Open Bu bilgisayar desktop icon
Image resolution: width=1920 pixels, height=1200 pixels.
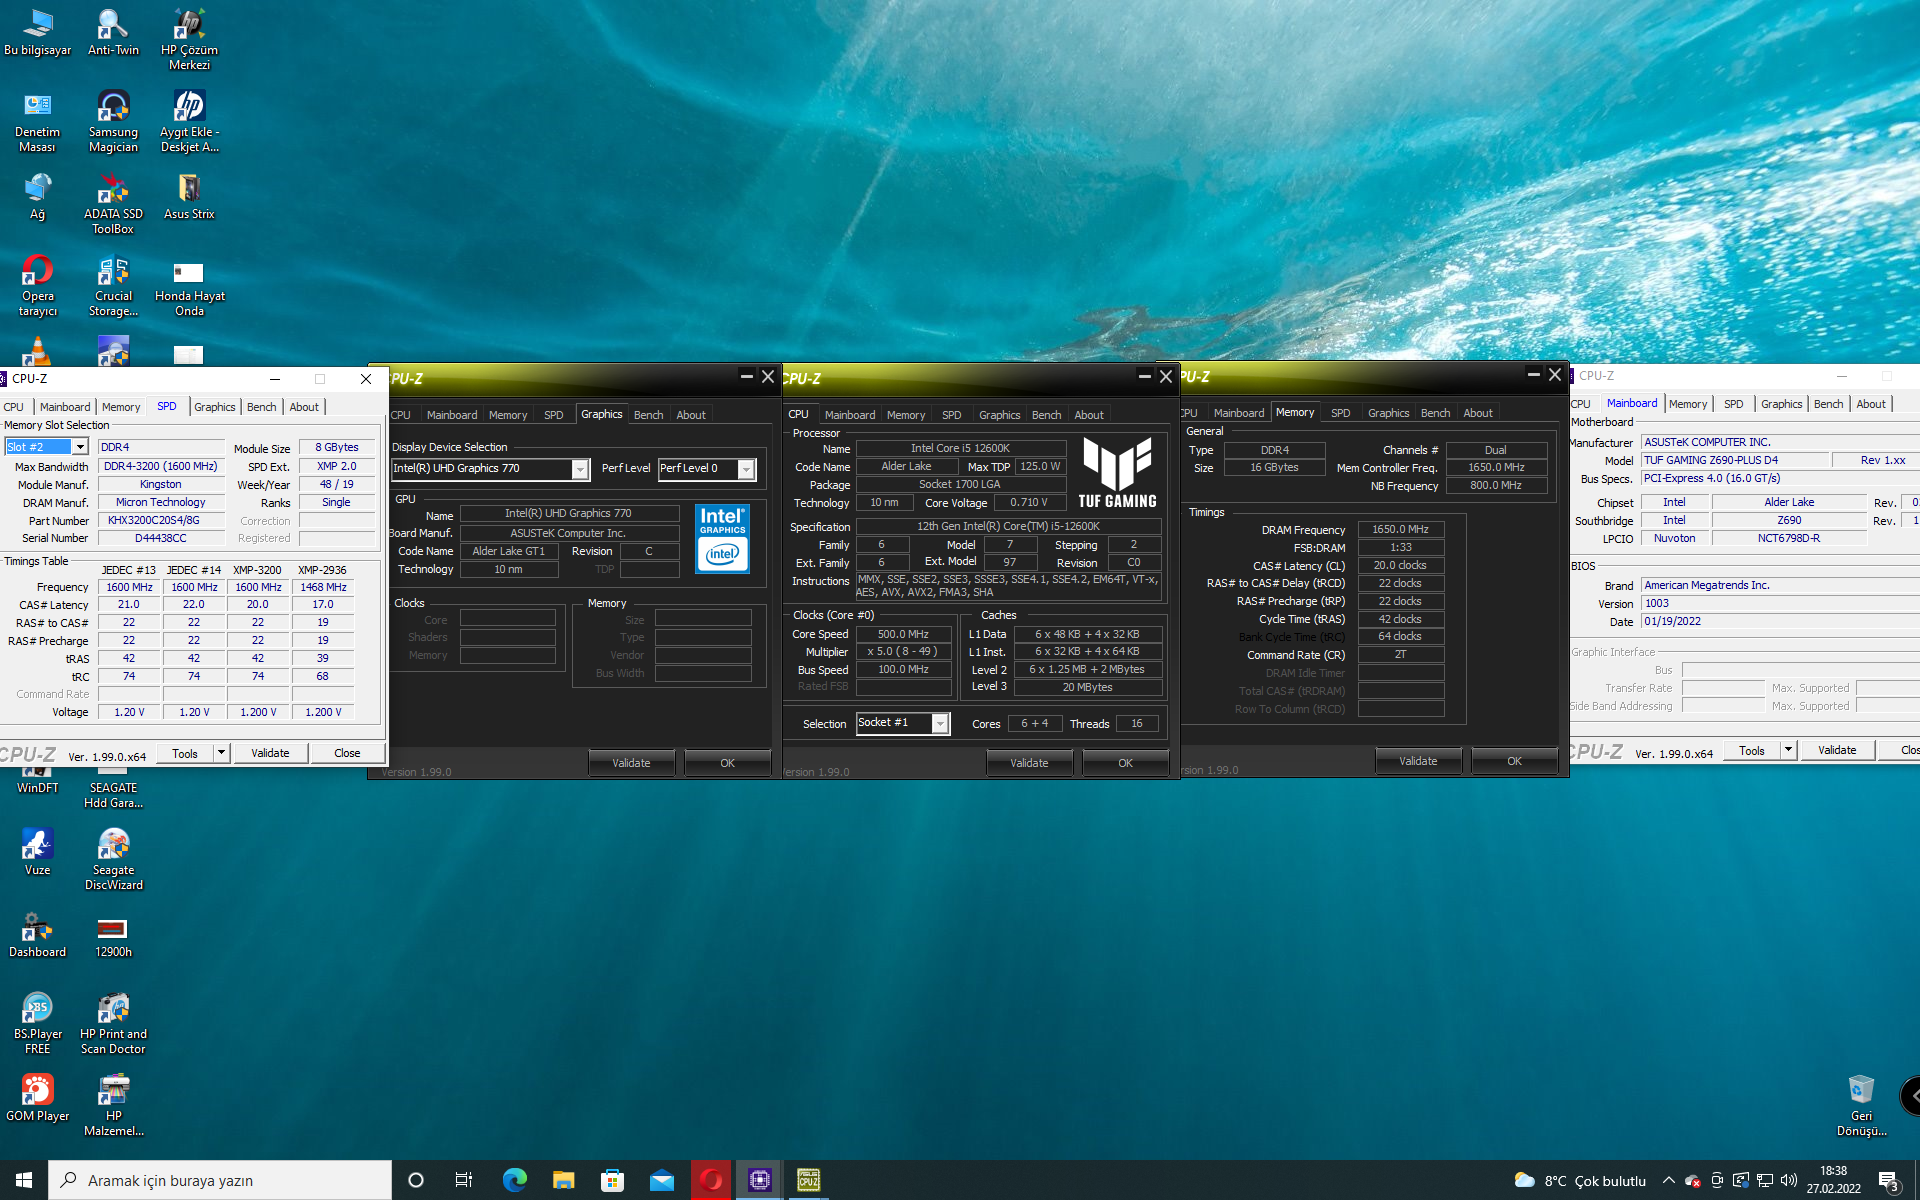(37, 32)
